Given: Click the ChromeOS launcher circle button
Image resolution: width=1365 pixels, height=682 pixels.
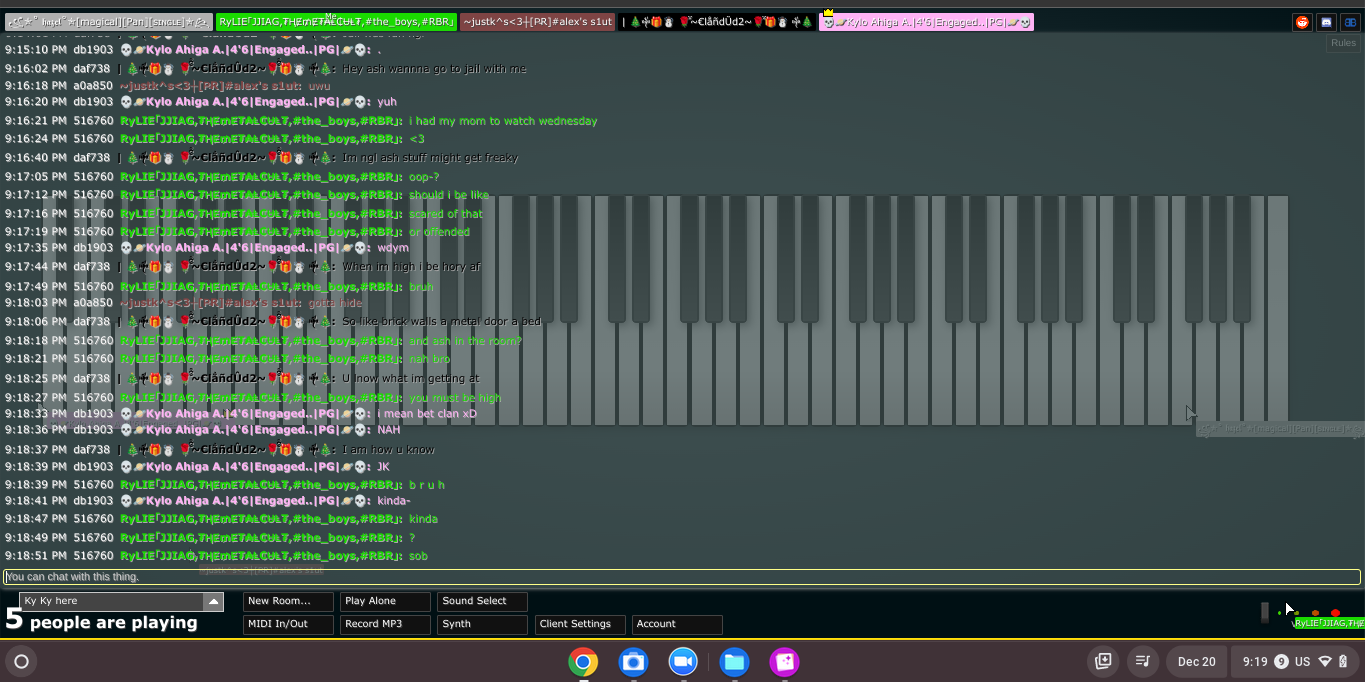Looking at the screenshot, I should [x=21, y=662].
